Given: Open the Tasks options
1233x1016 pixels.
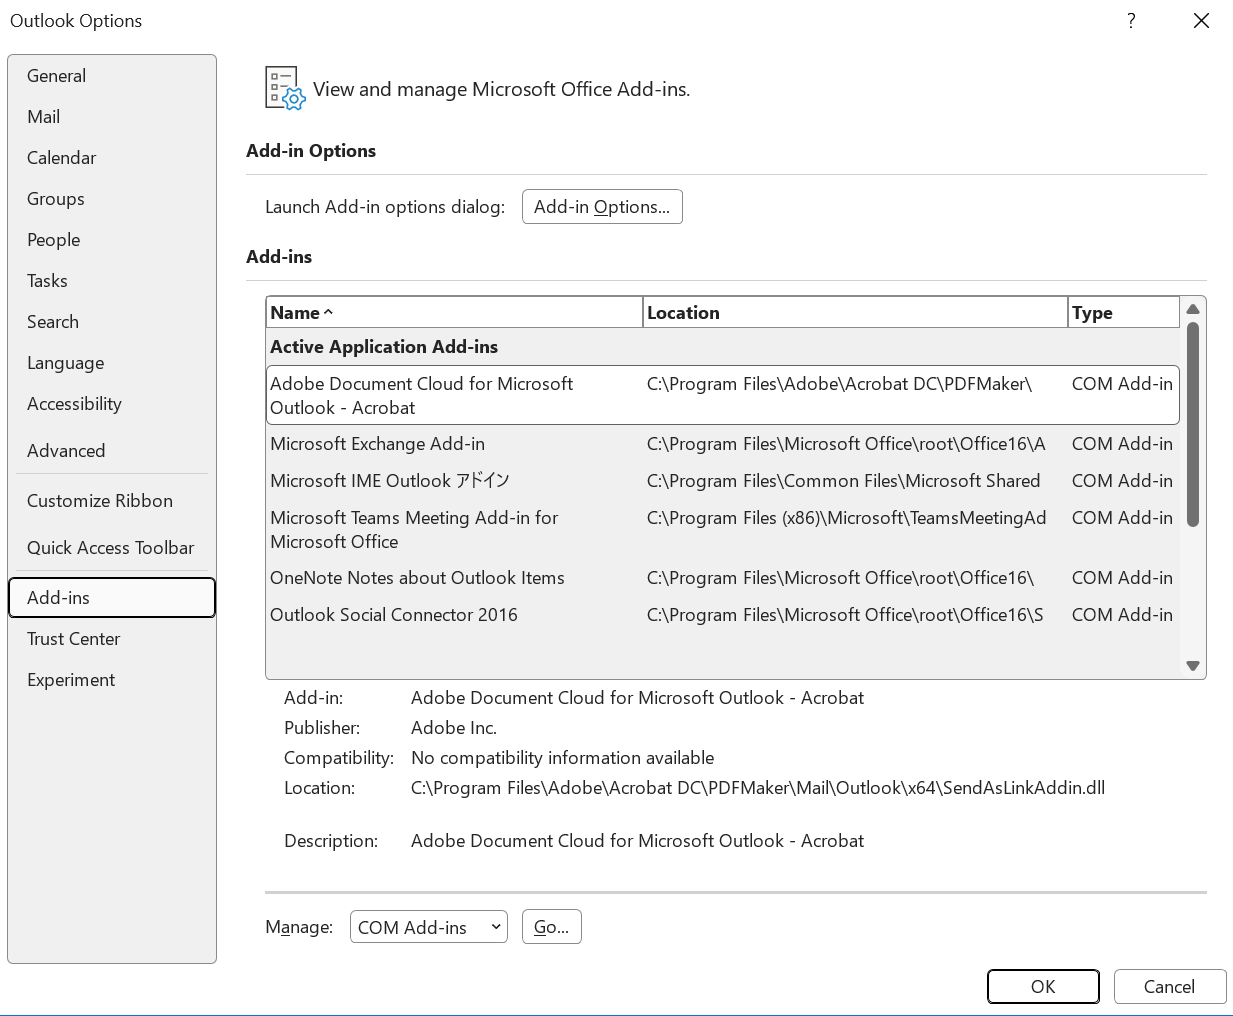Looking at the screenshot, I should 112,281.
